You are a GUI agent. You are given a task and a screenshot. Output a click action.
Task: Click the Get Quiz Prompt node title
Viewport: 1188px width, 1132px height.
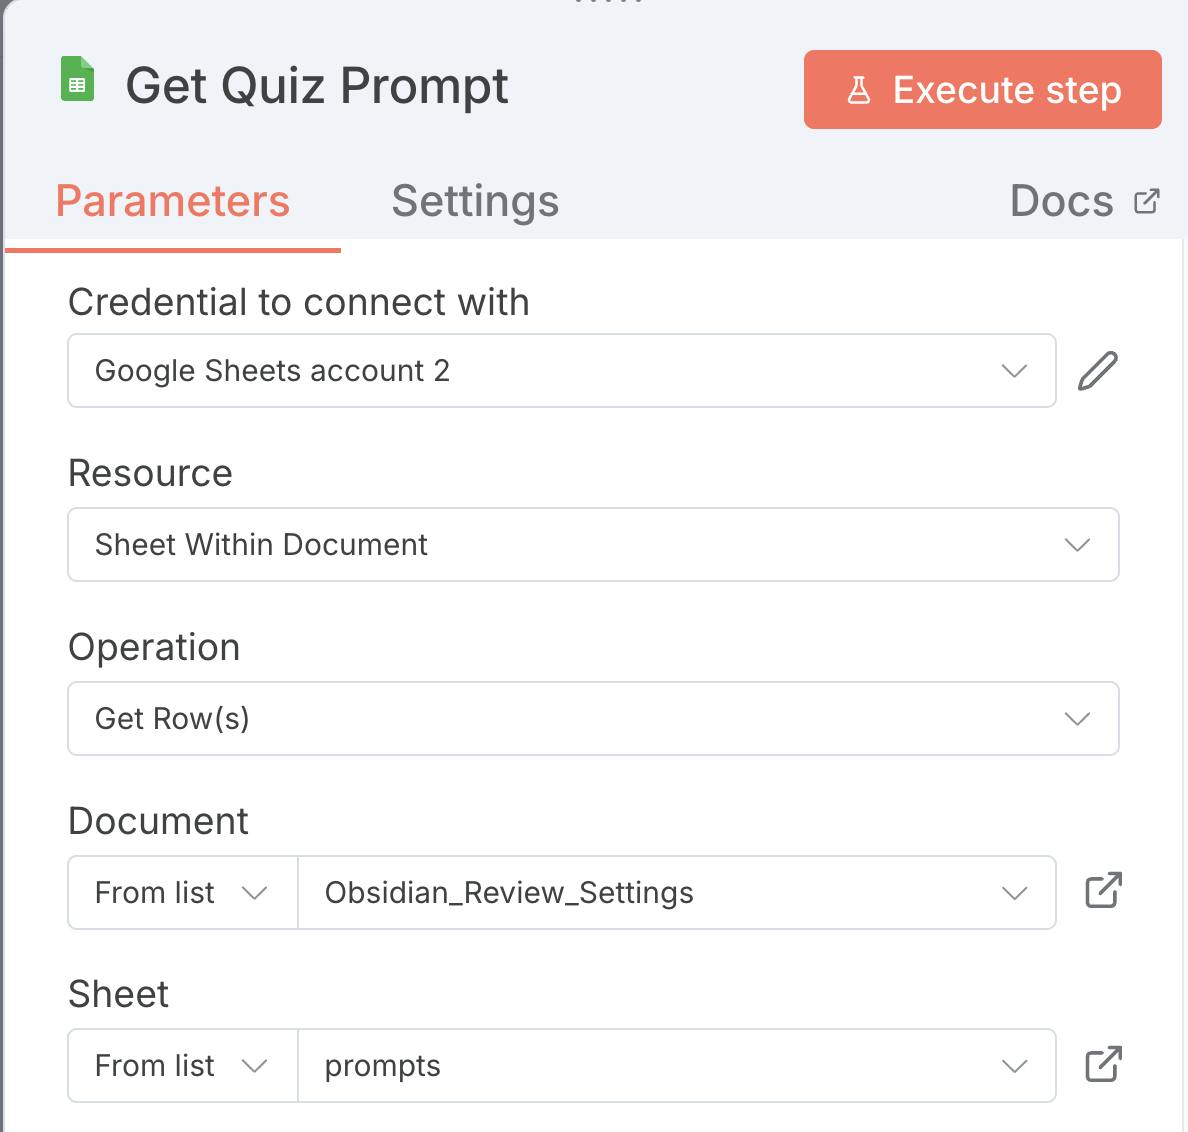(x=317, y=86)
